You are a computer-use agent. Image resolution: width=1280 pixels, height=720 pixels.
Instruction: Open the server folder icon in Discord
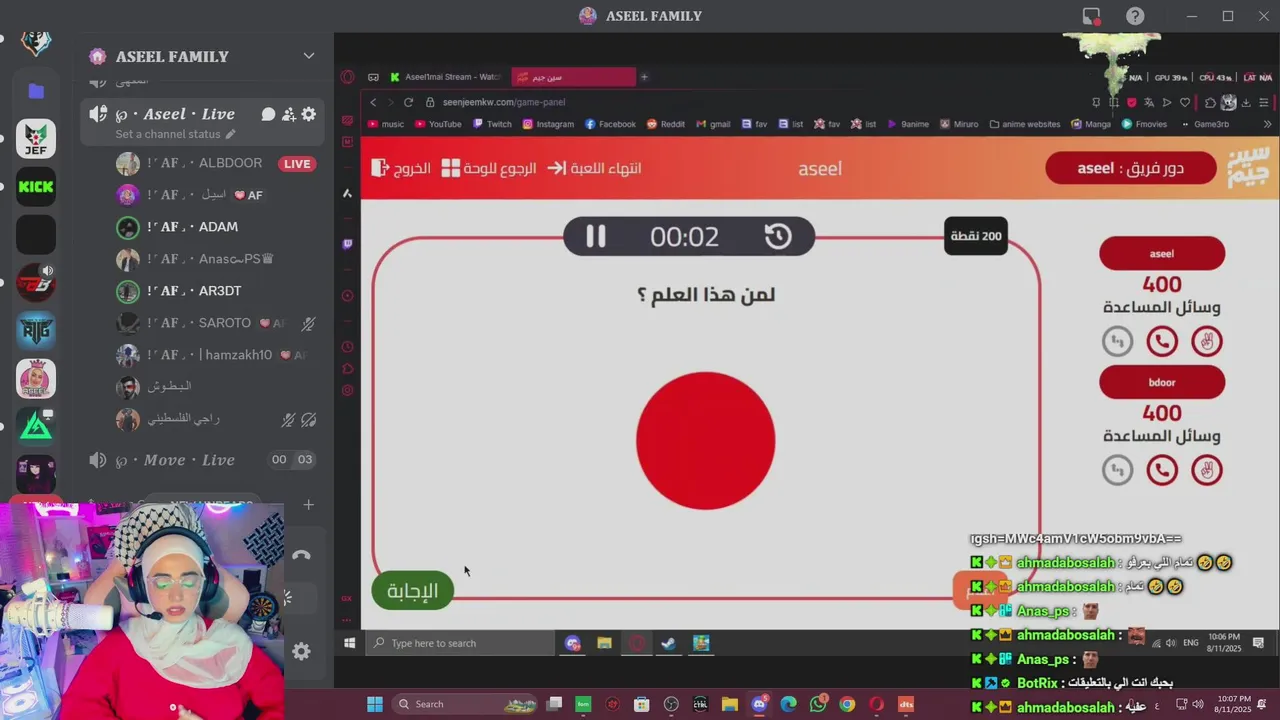coord(36,91)
